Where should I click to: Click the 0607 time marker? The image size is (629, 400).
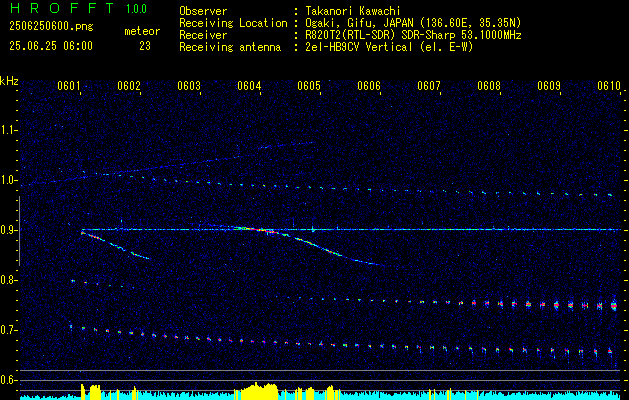429,85
